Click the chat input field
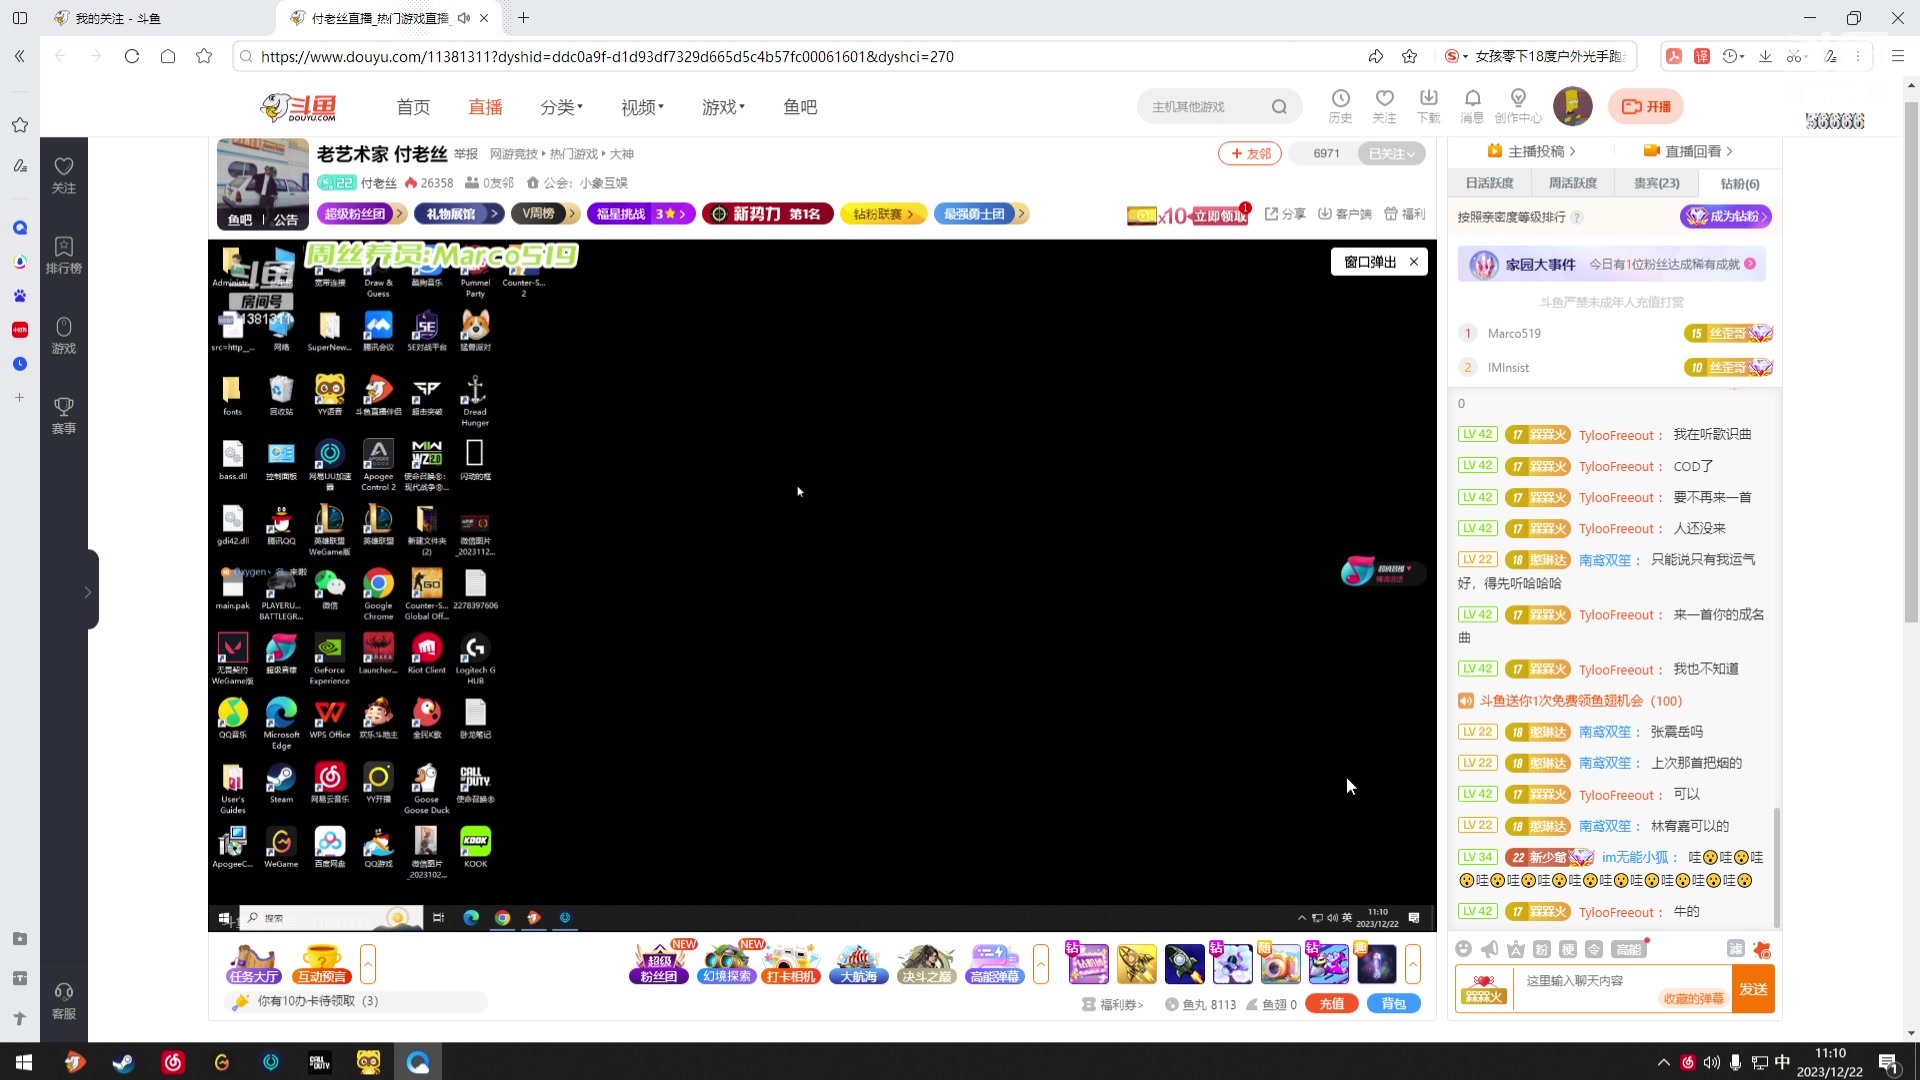Viewport: 1920px width, 1080px height. [x=1590, y=981]
